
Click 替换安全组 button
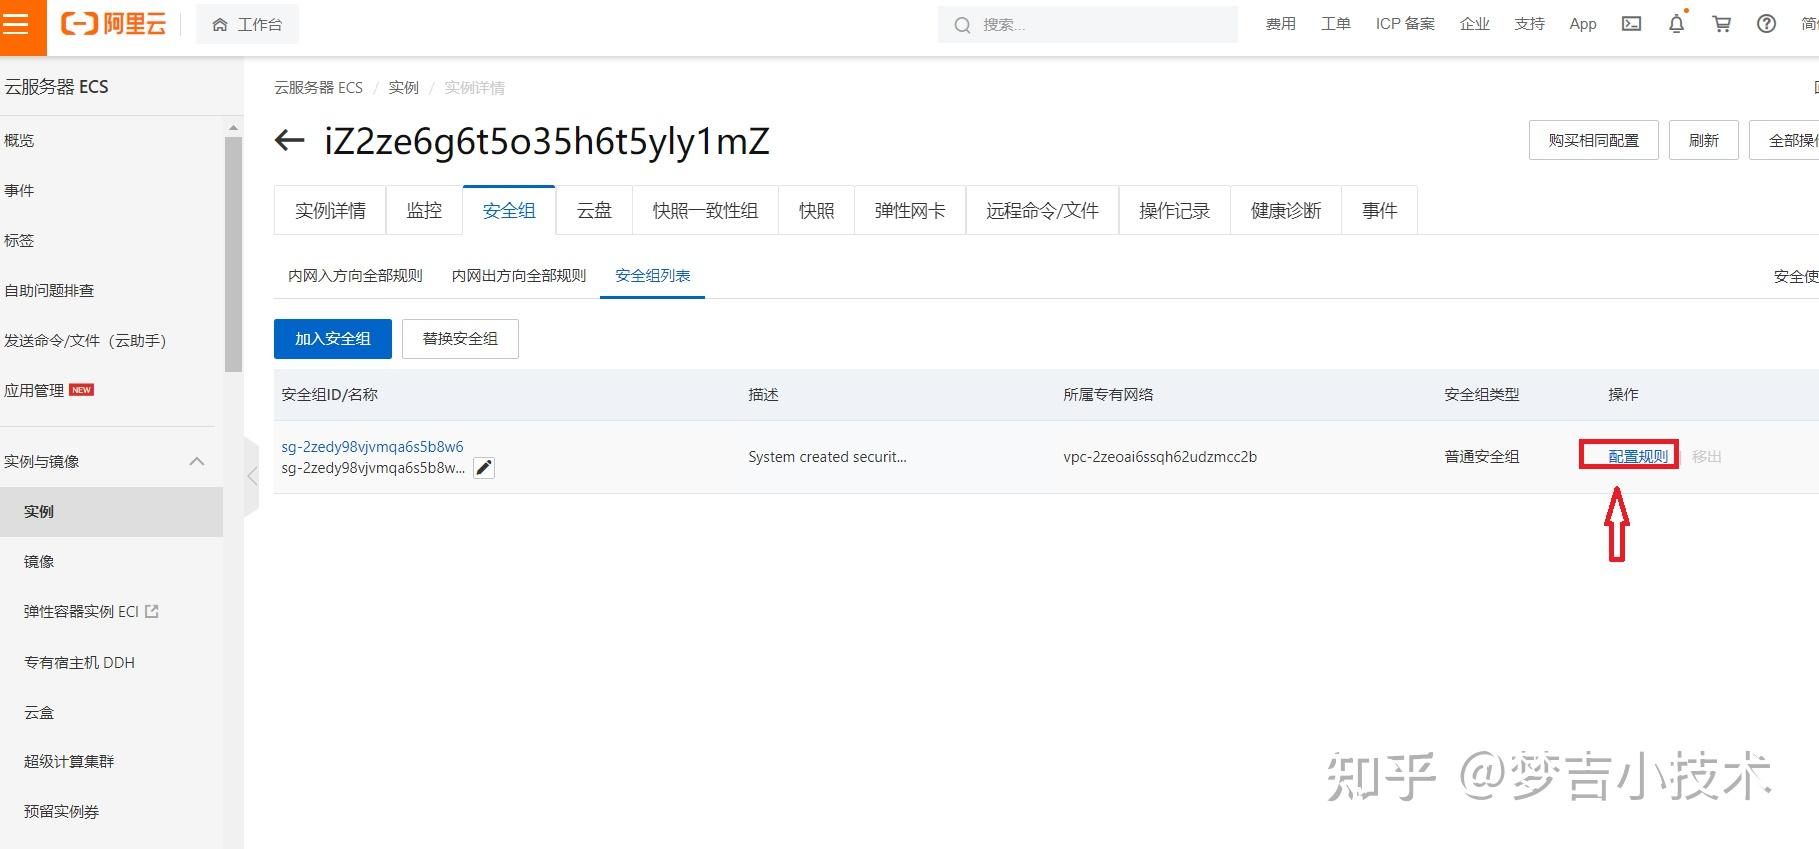point(460,339)
